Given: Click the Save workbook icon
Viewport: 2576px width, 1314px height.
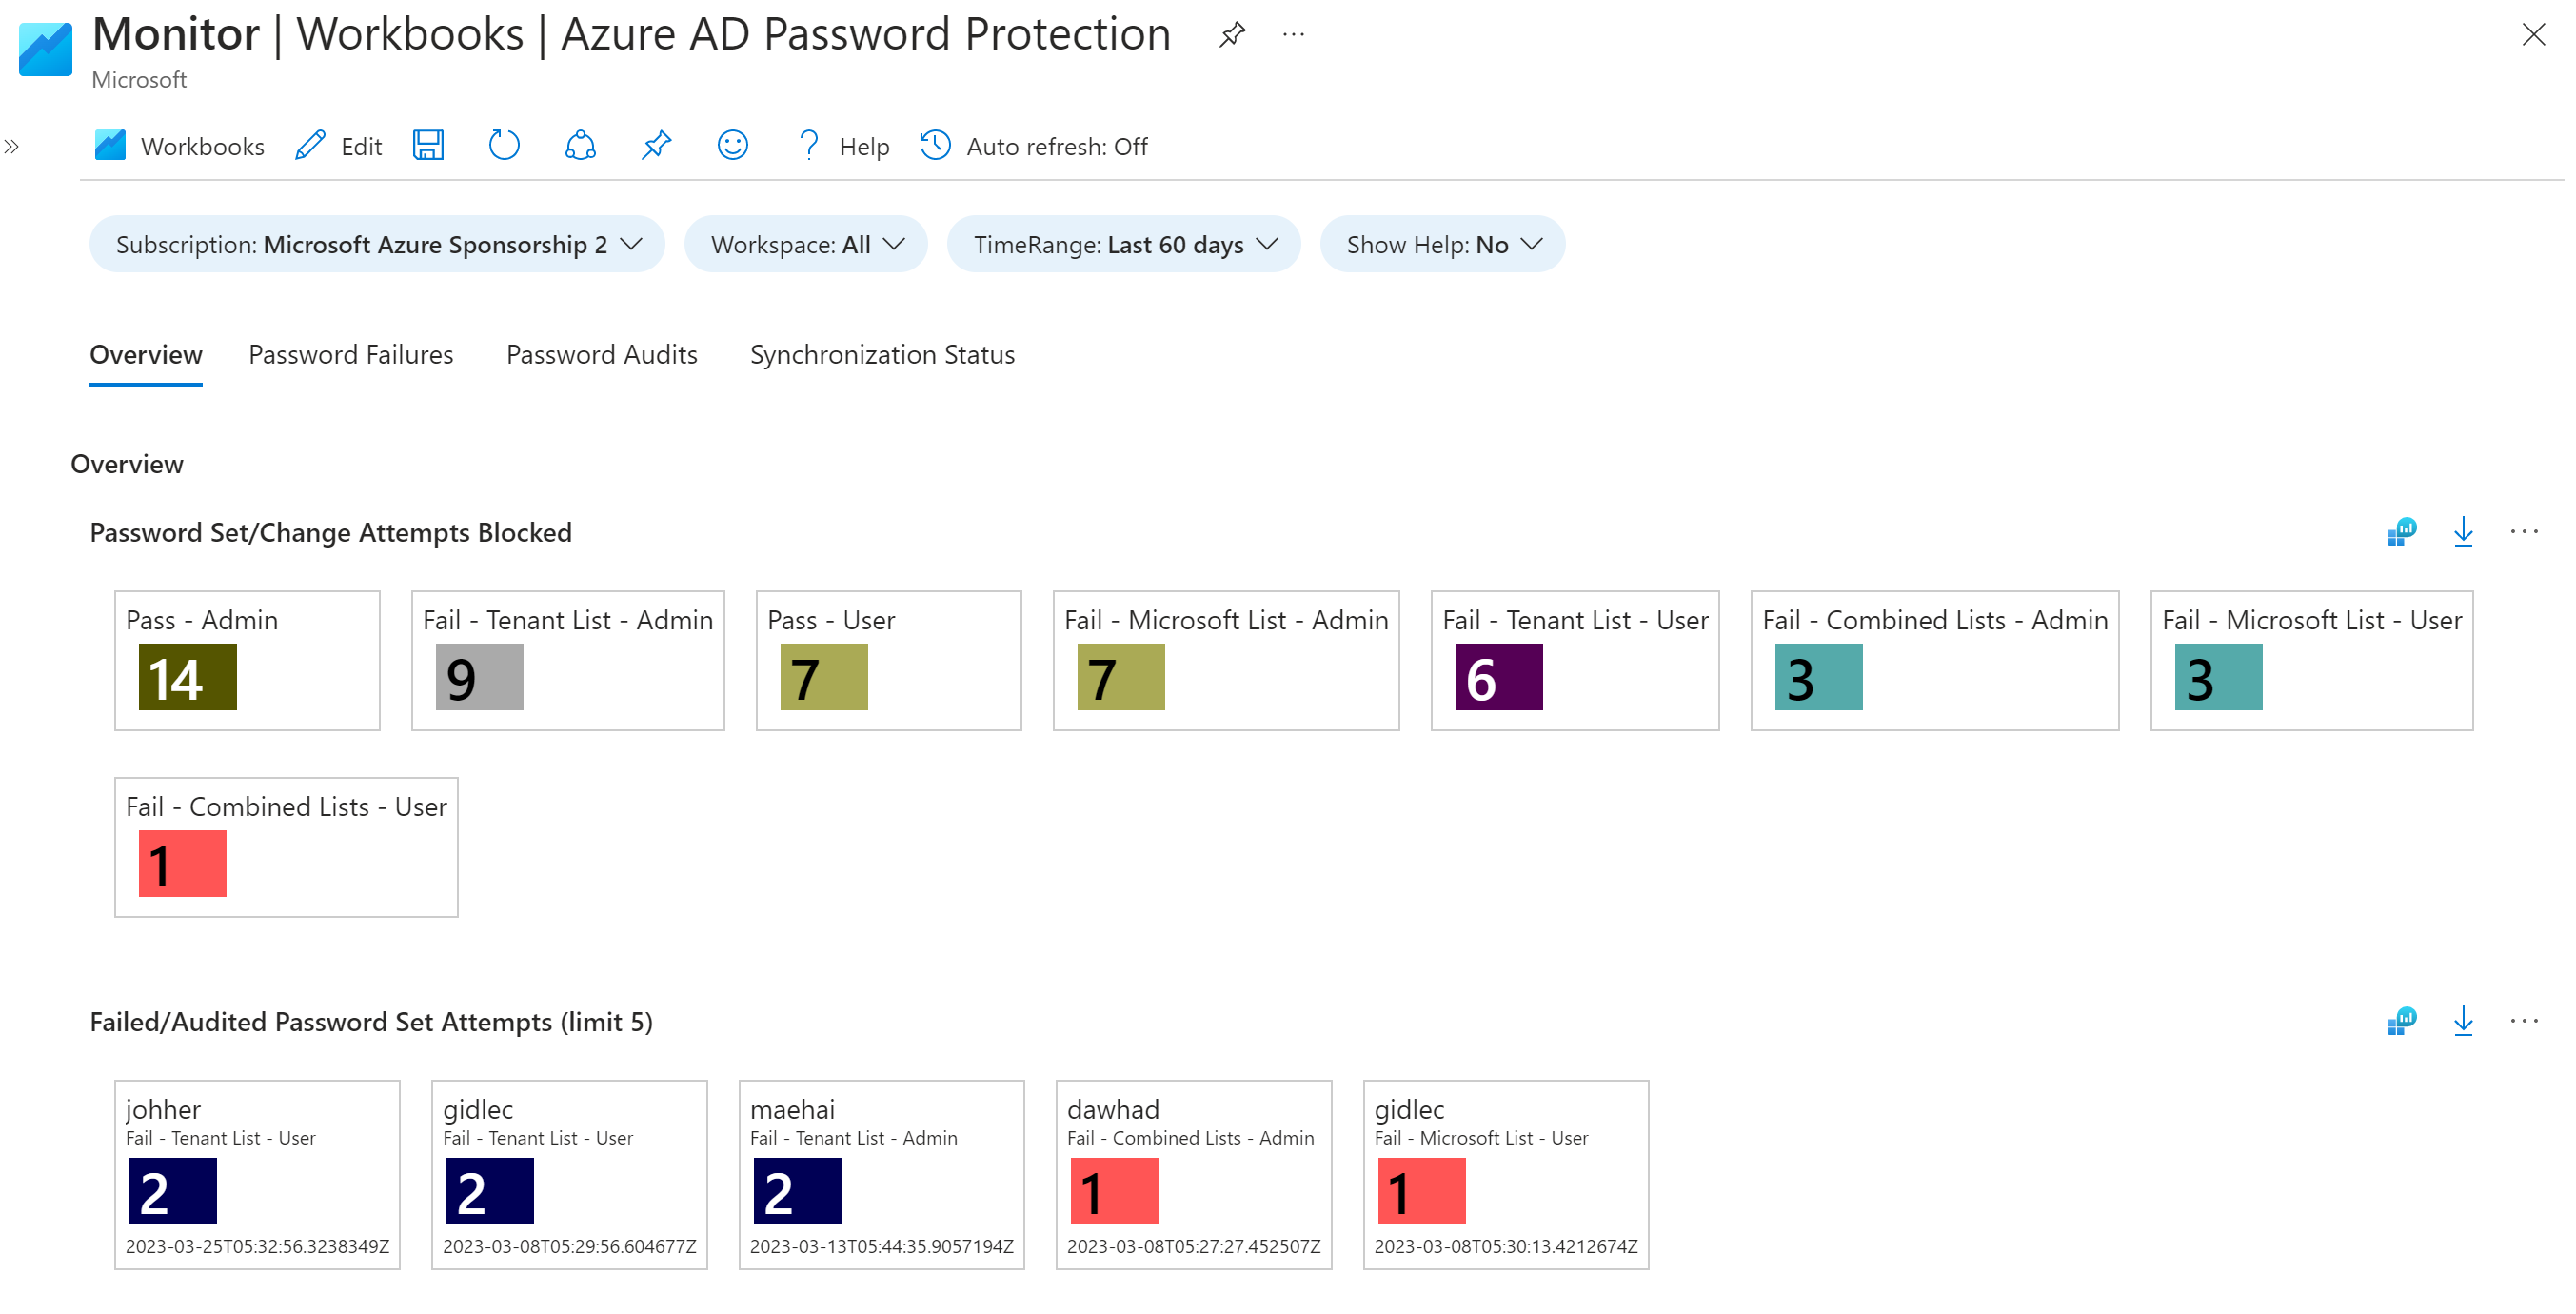Looking at the screenshot, I should [428, 146].
